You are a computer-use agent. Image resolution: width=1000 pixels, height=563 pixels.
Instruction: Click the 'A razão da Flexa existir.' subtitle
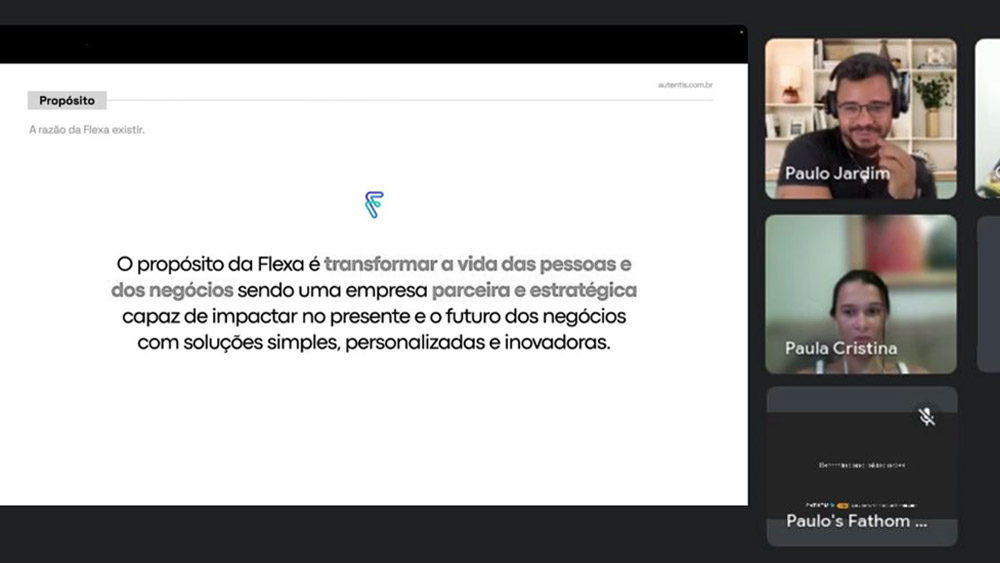click(87, 129)
